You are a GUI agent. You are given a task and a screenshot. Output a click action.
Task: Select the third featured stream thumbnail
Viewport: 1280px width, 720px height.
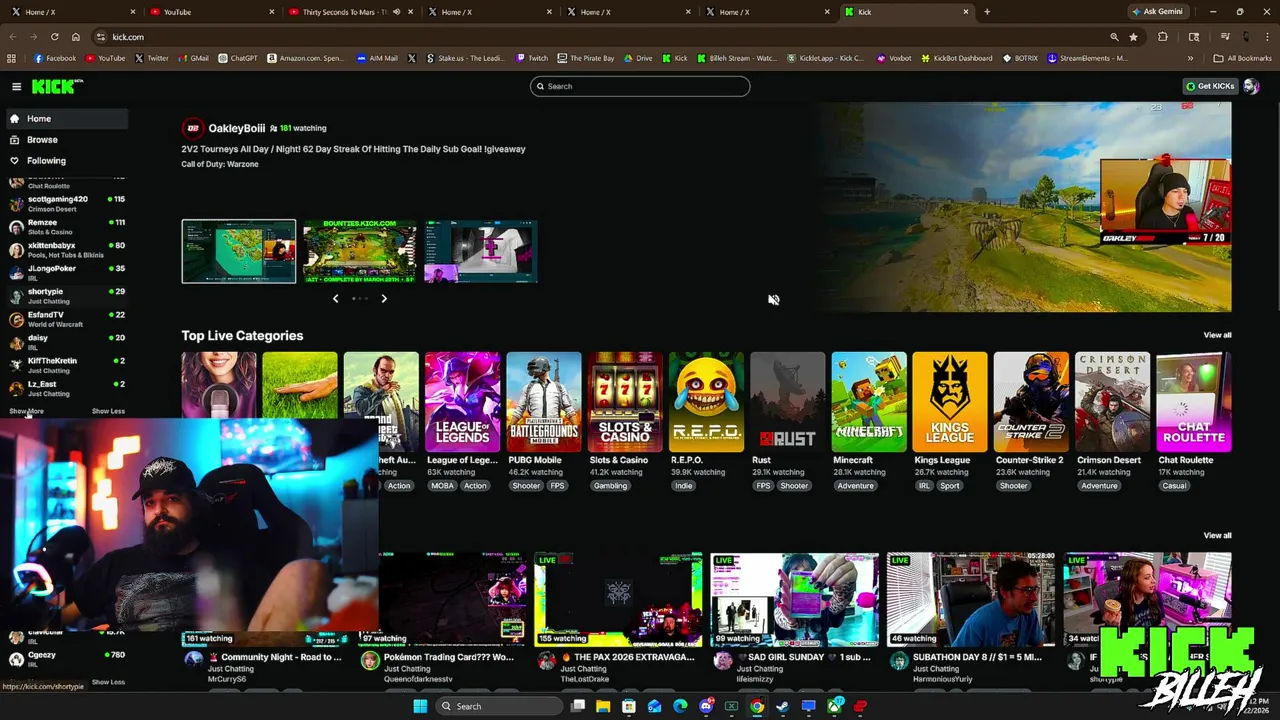481,251
